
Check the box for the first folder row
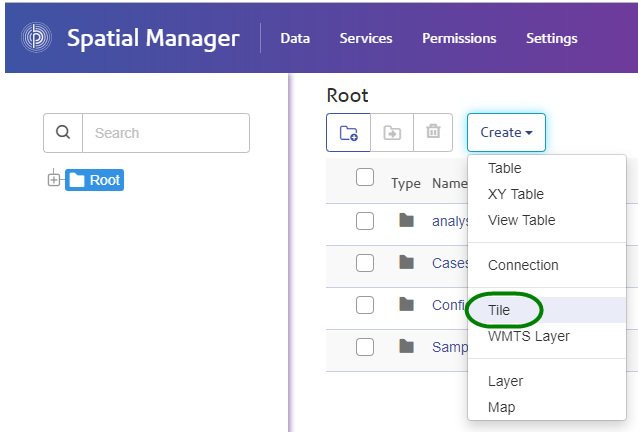click(365, 221)
